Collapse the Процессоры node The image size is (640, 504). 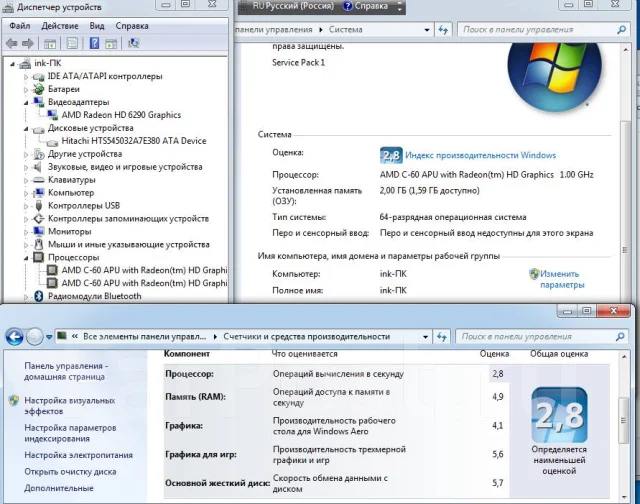pos(26,258)
